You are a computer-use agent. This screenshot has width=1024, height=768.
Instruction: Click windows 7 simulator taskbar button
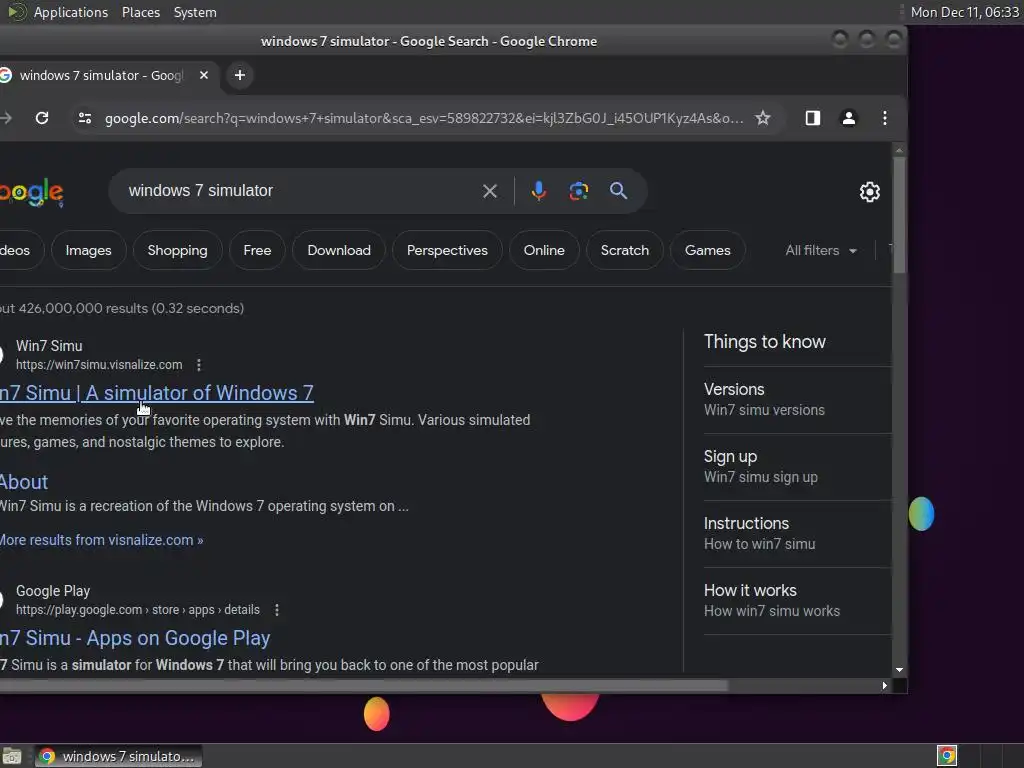118,756
